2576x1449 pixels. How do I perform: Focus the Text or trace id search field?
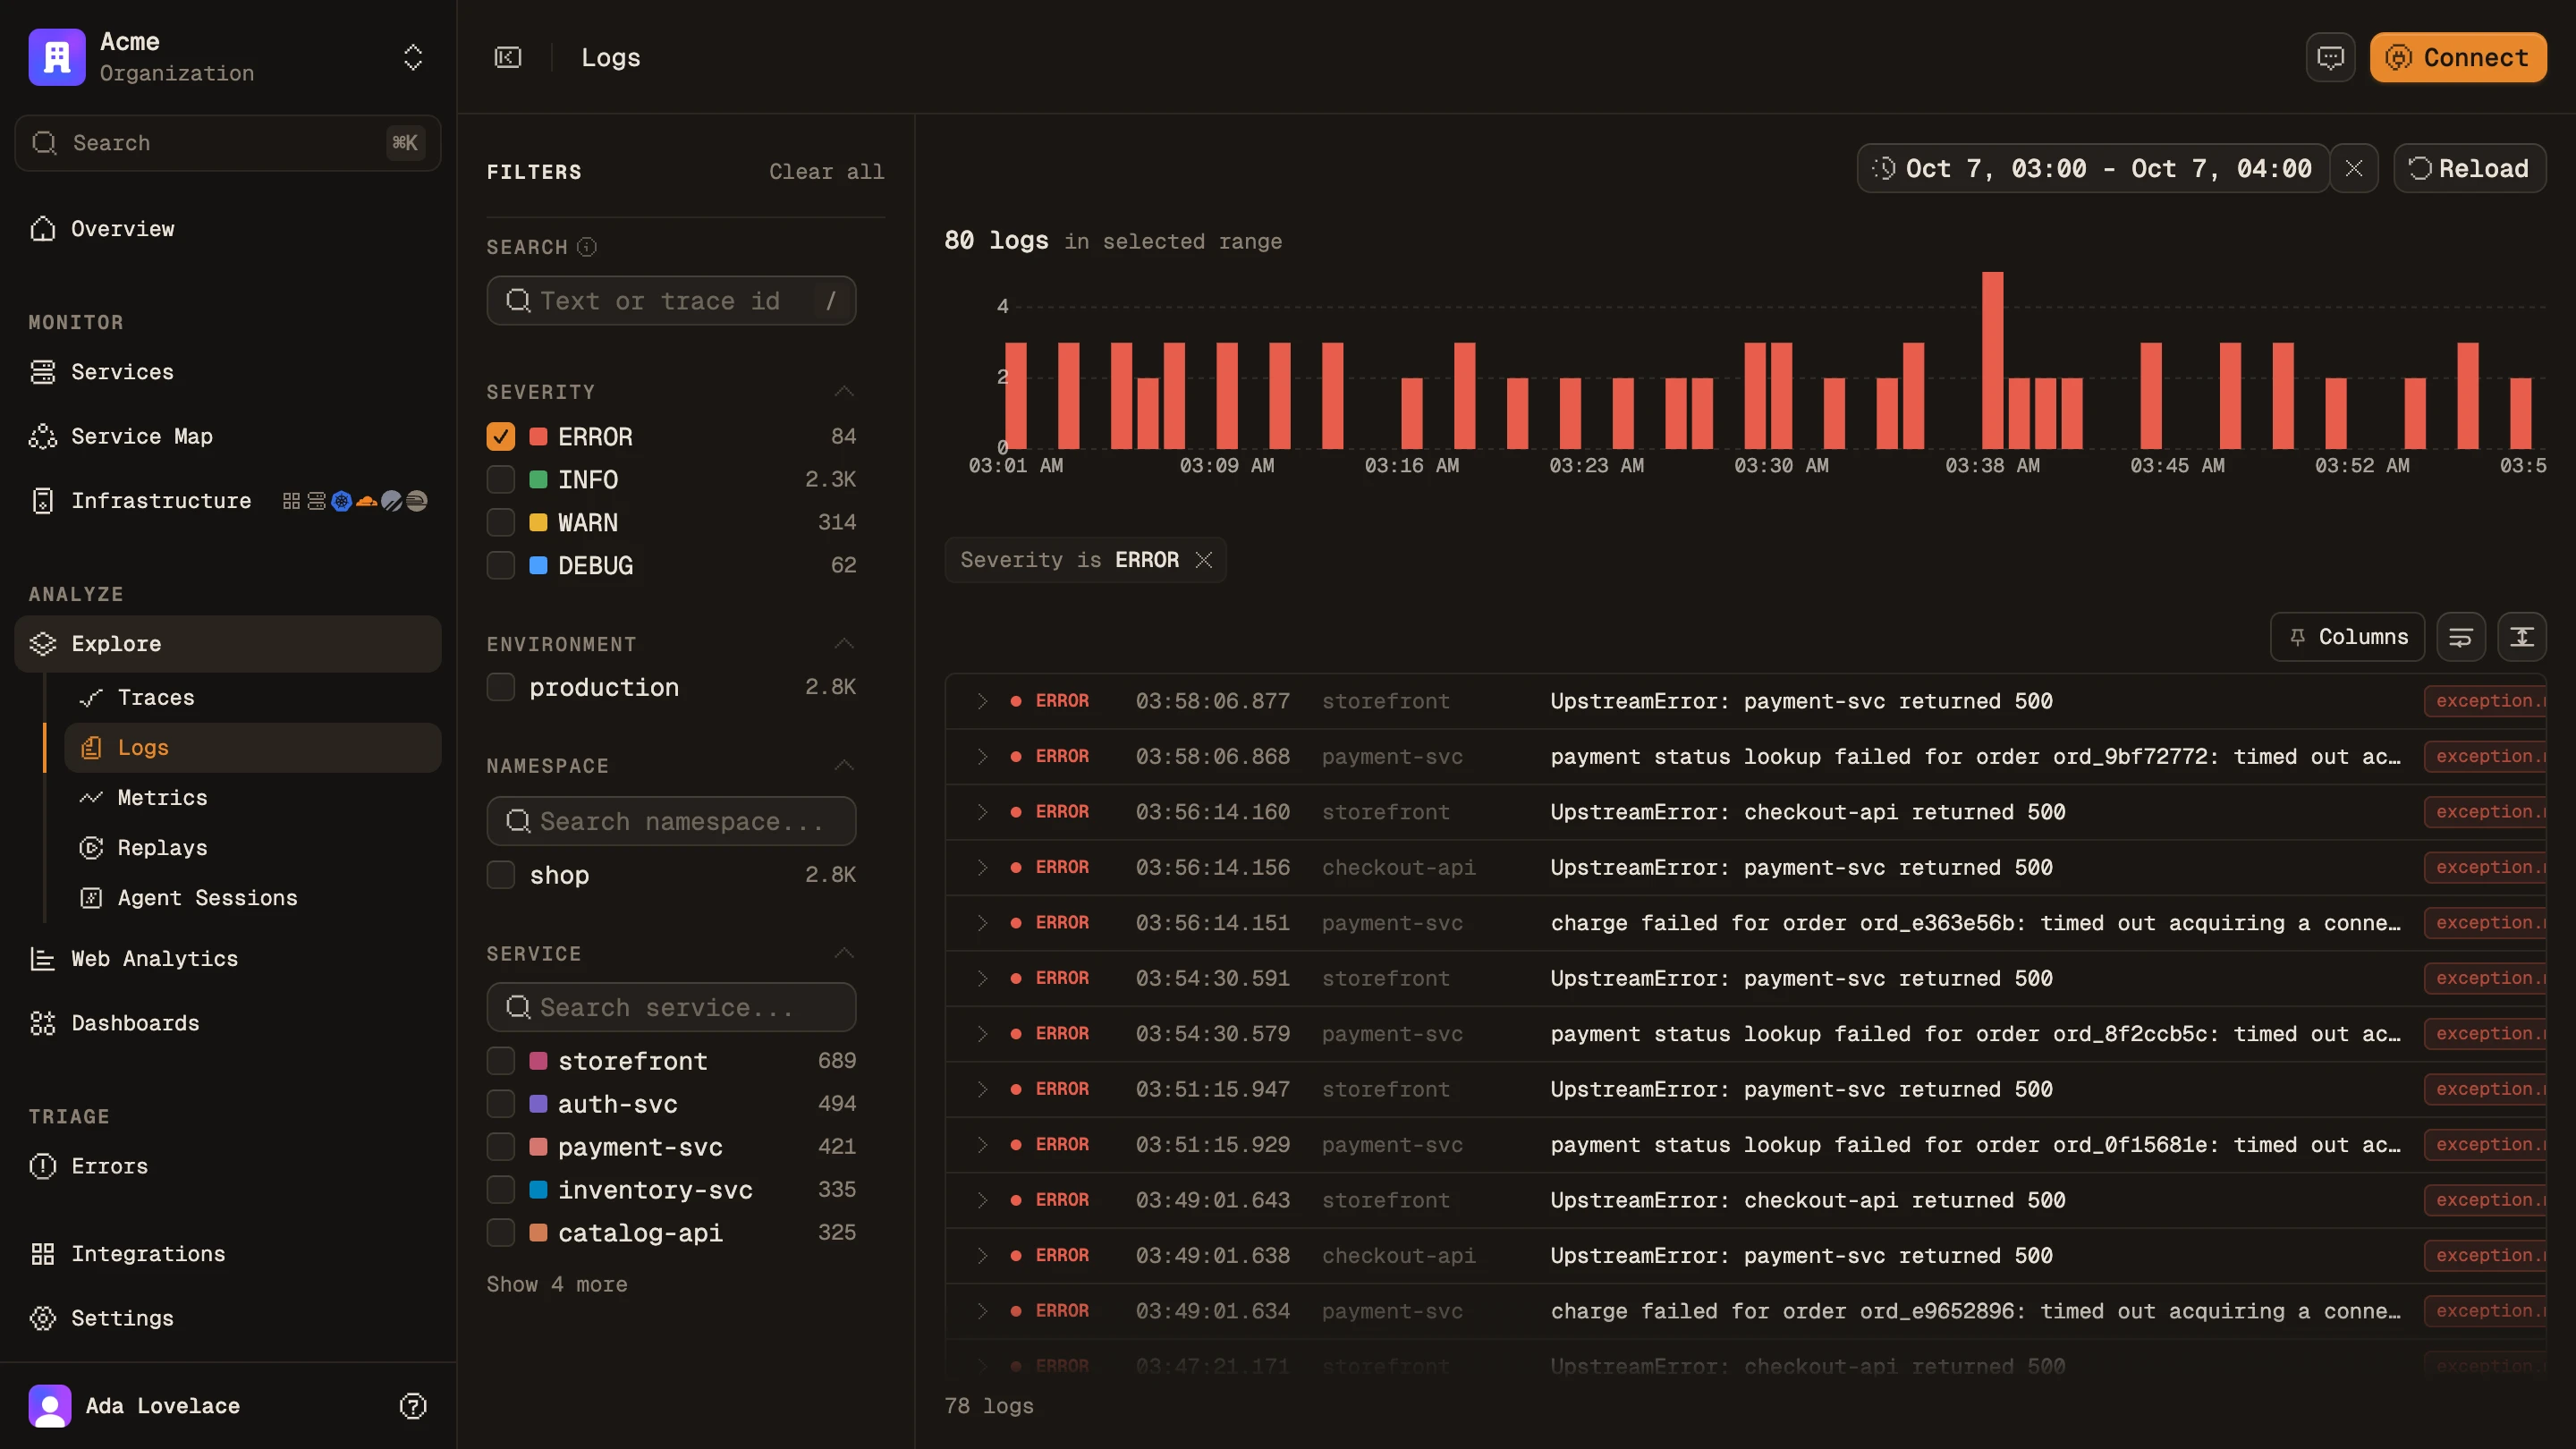(x=671, y=301)
